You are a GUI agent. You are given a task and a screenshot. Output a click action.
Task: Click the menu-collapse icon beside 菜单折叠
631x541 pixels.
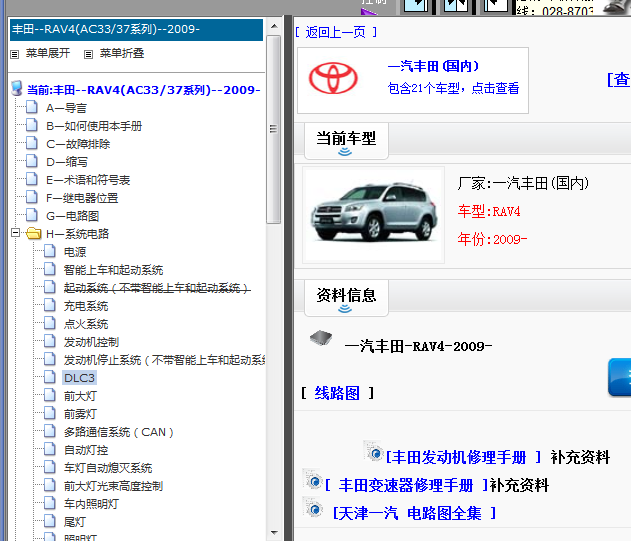pos(89,54)
